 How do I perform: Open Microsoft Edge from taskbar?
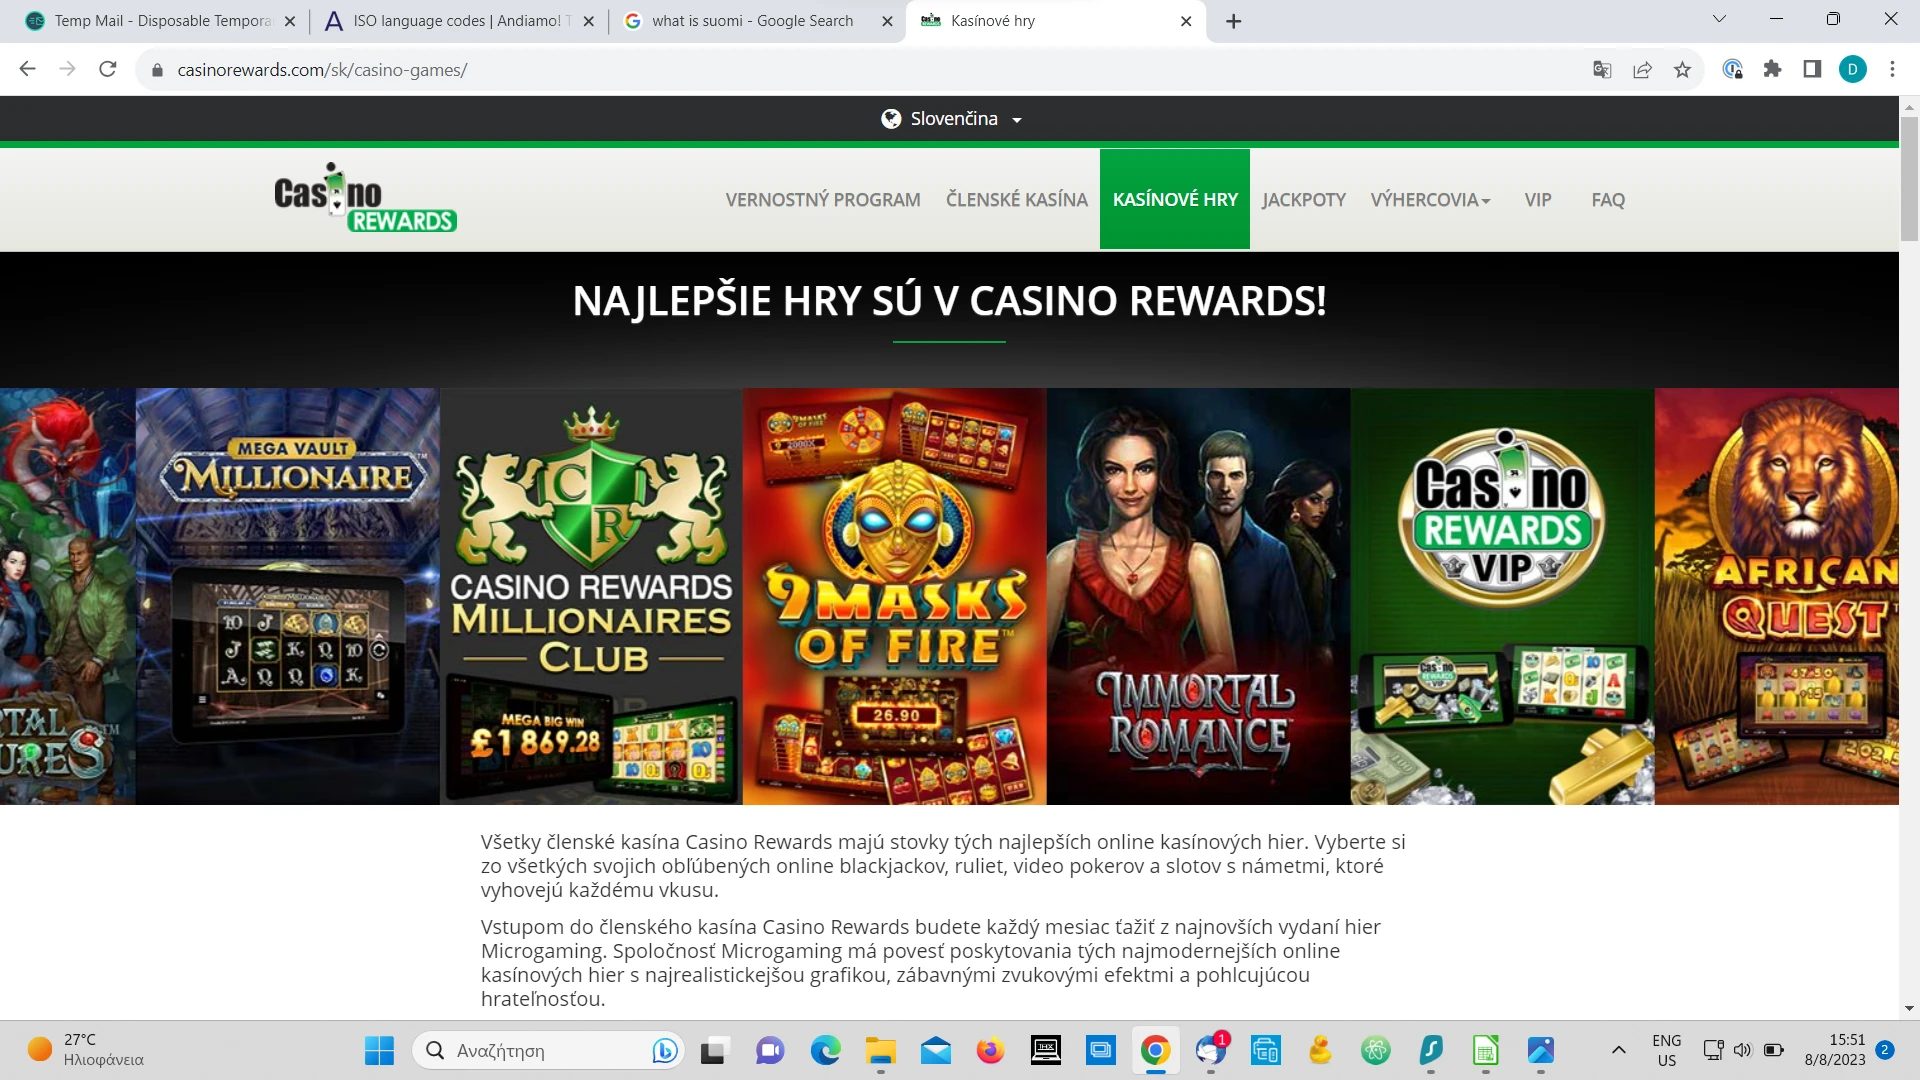825,1050
